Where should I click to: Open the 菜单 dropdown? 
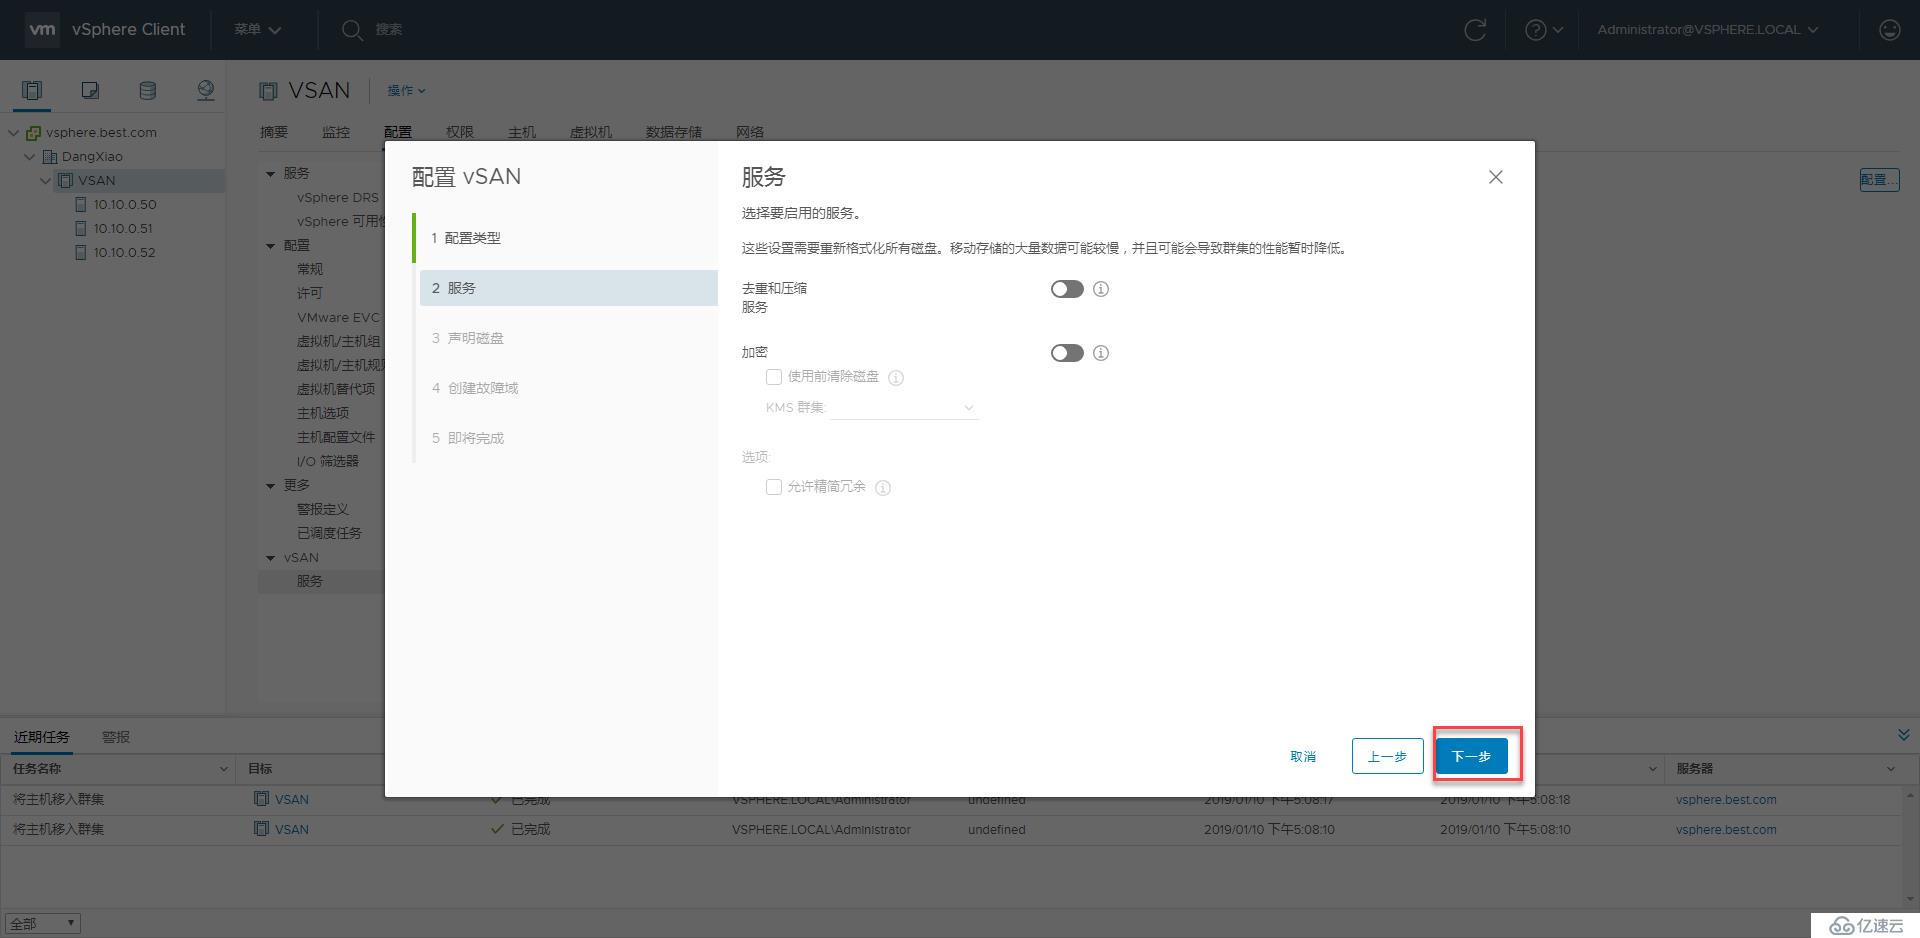258,30
